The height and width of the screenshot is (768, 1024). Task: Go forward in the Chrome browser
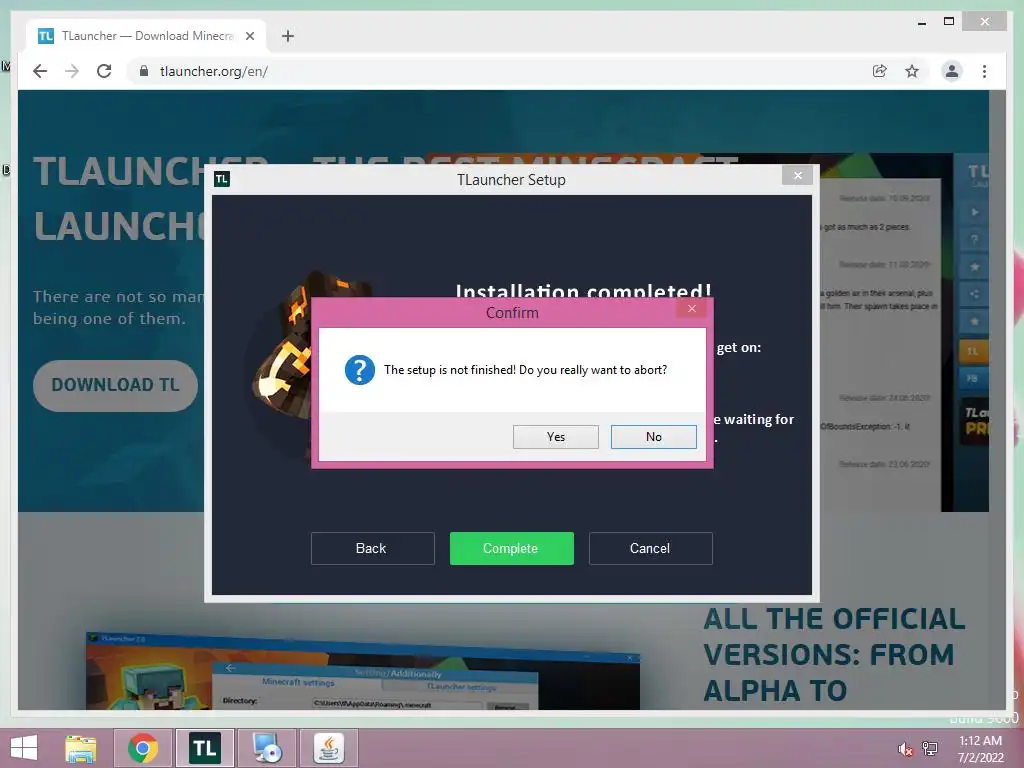[x=72, y=71]
